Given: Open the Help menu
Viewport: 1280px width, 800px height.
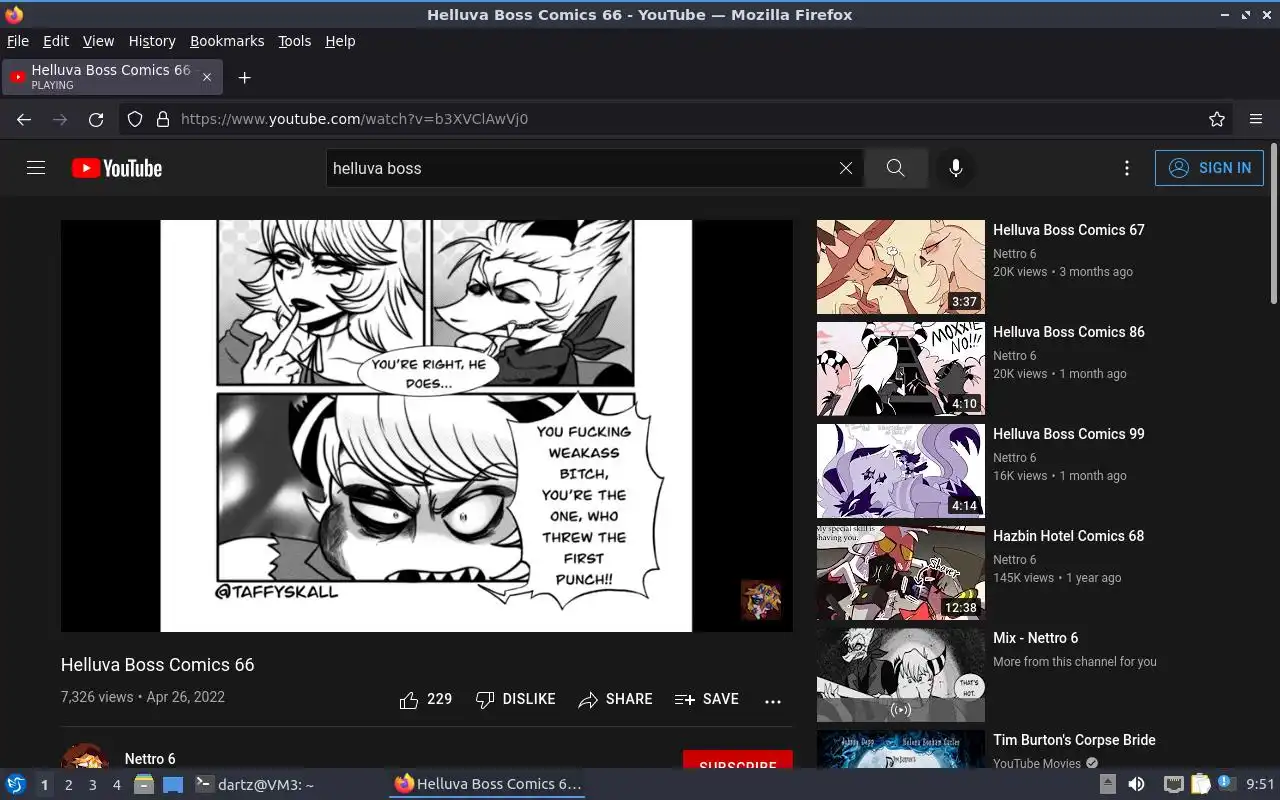Looking at the screenshot, I should 340,41.
